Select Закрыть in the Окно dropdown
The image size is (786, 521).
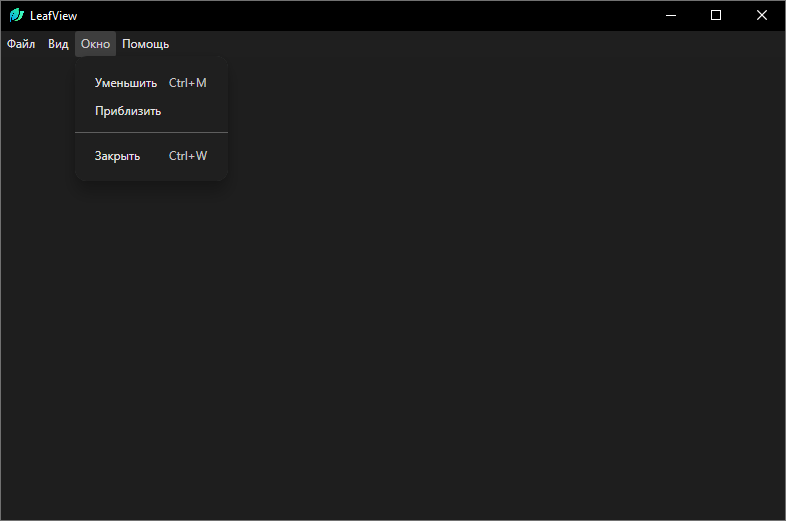pyautogui.click(x=117, y=156)
